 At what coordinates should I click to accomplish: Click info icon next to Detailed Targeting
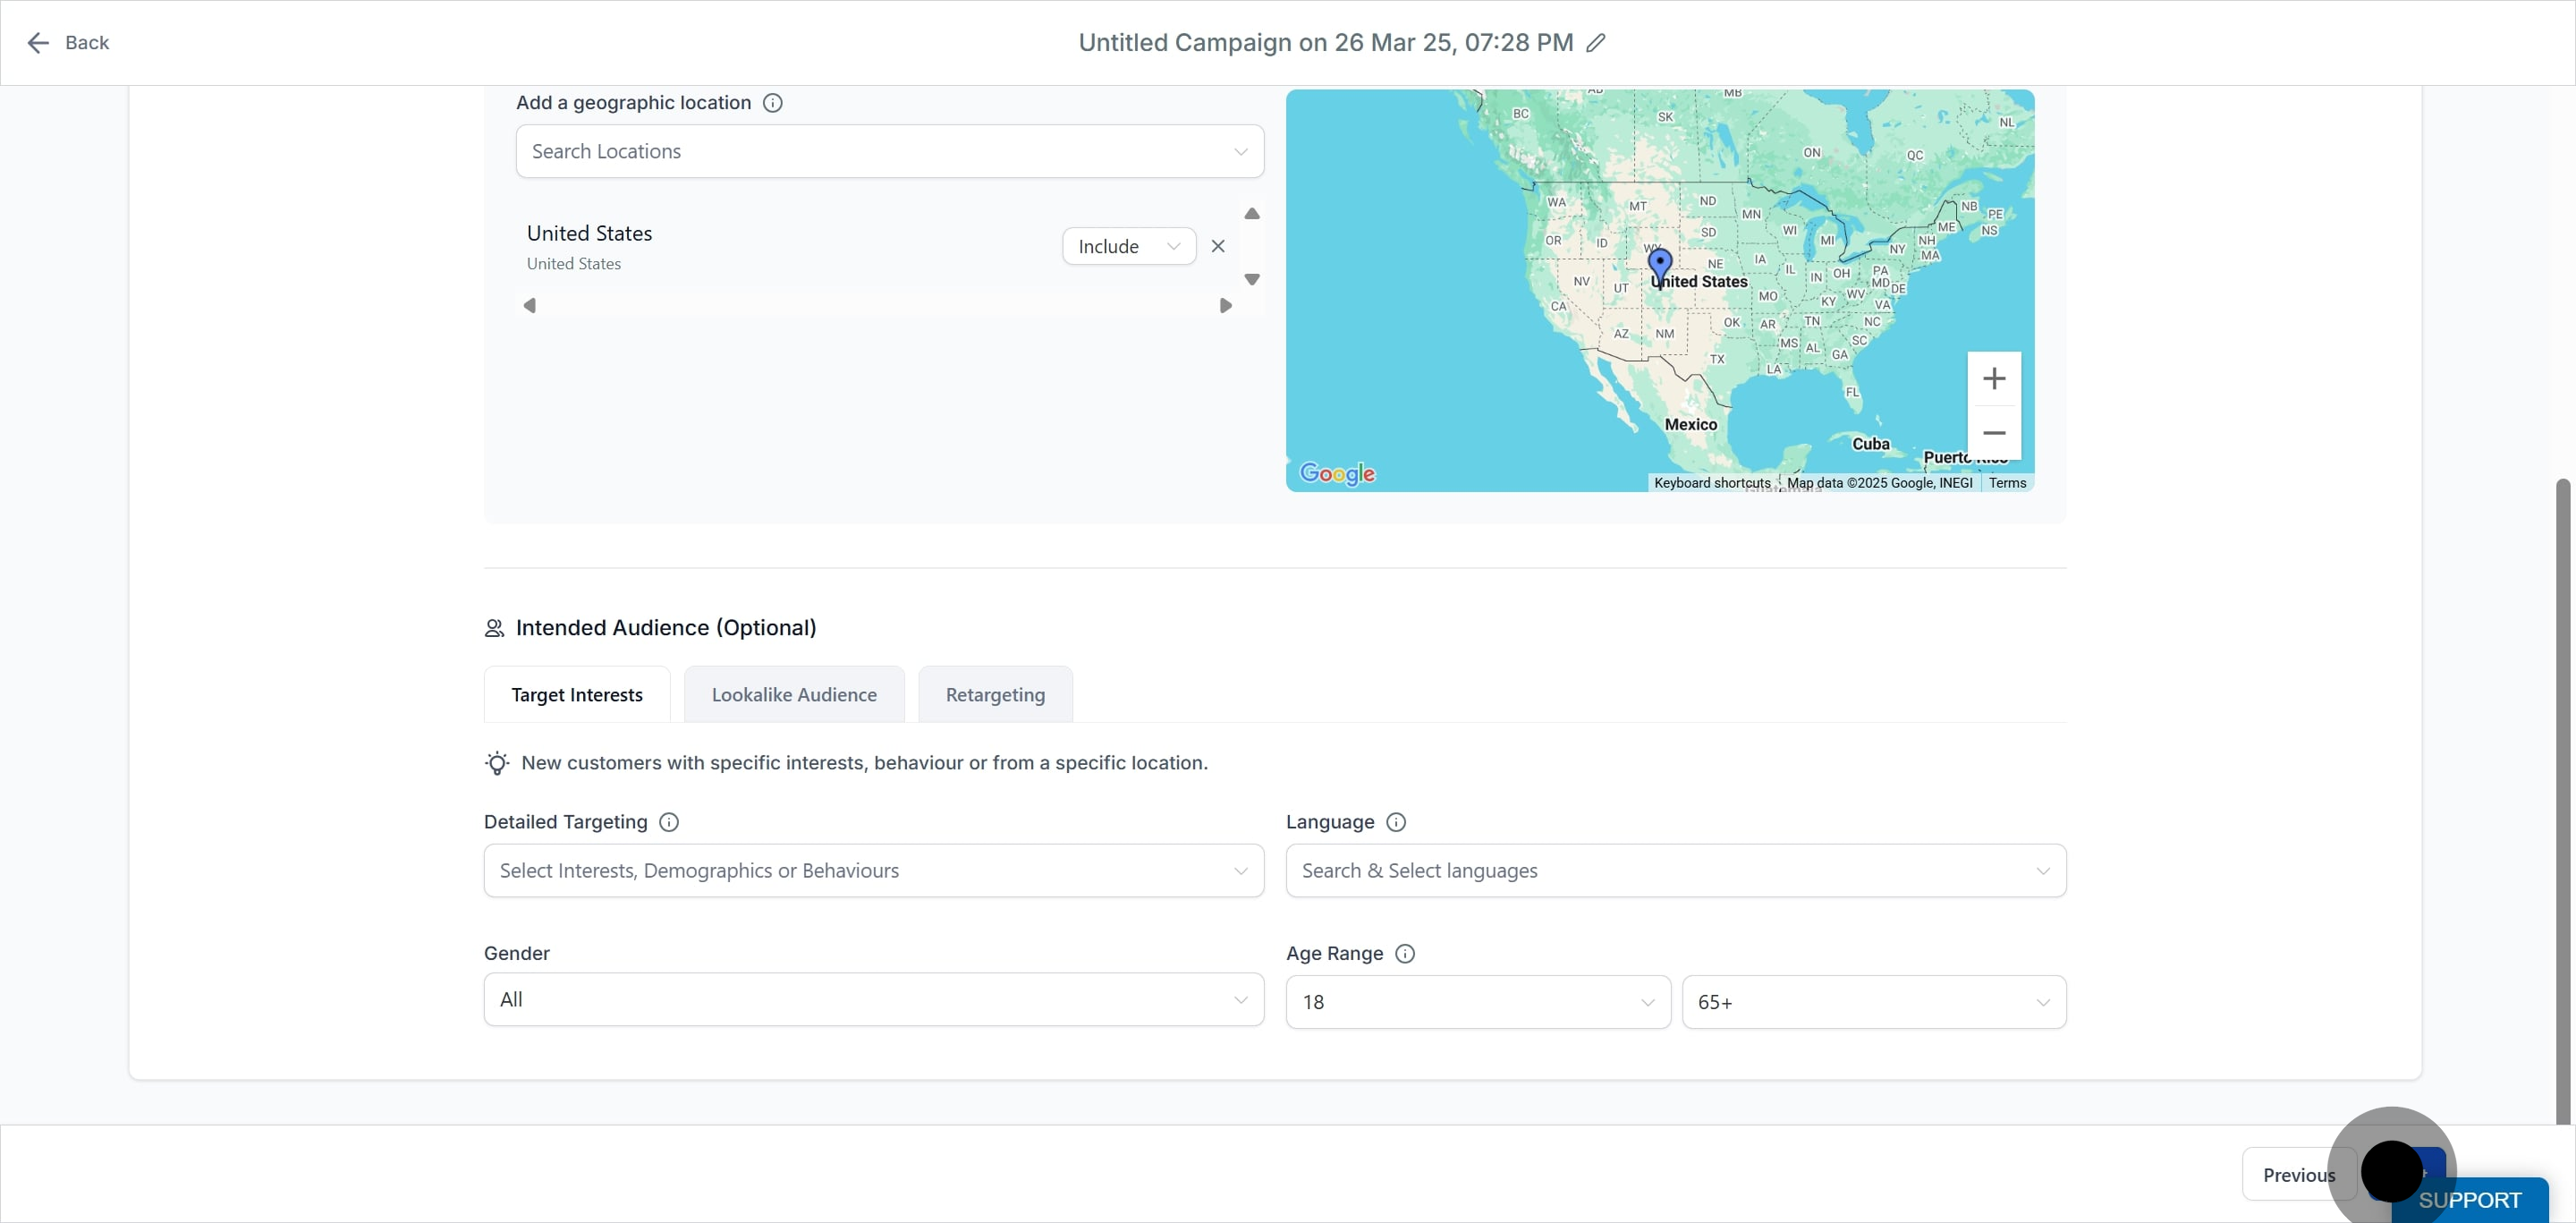coord(669,822)
